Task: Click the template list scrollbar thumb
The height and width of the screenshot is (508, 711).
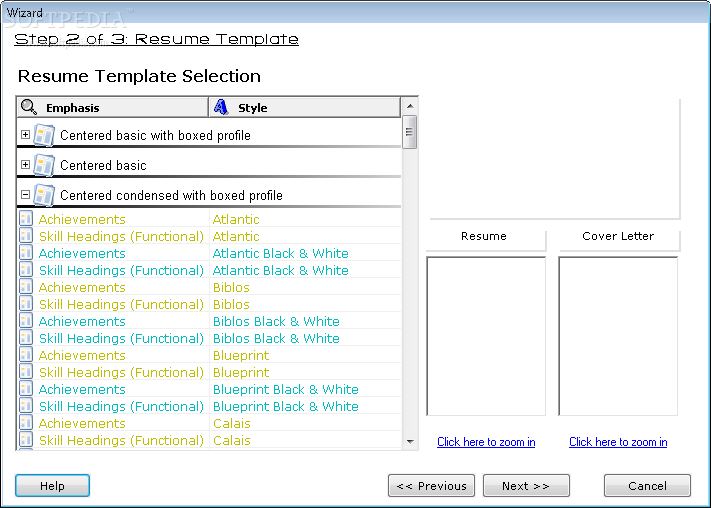Action: (x=410, y=132)
